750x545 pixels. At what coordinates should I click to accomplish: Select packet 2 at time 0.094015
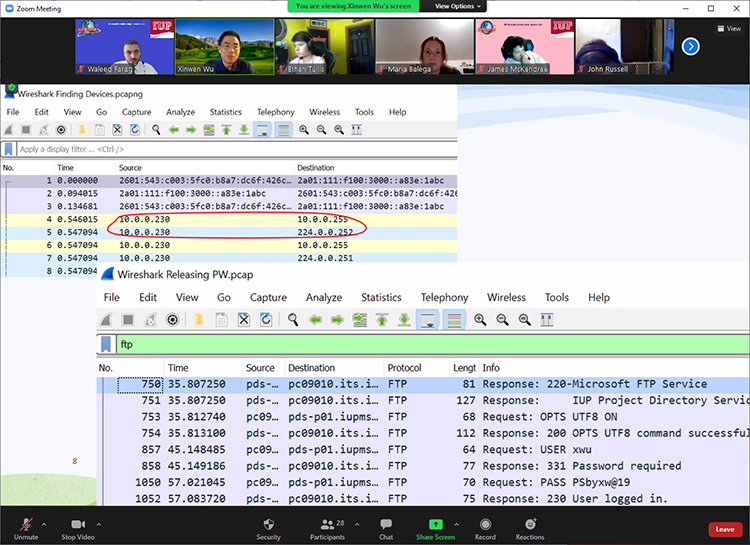click(x=229, y=193)
